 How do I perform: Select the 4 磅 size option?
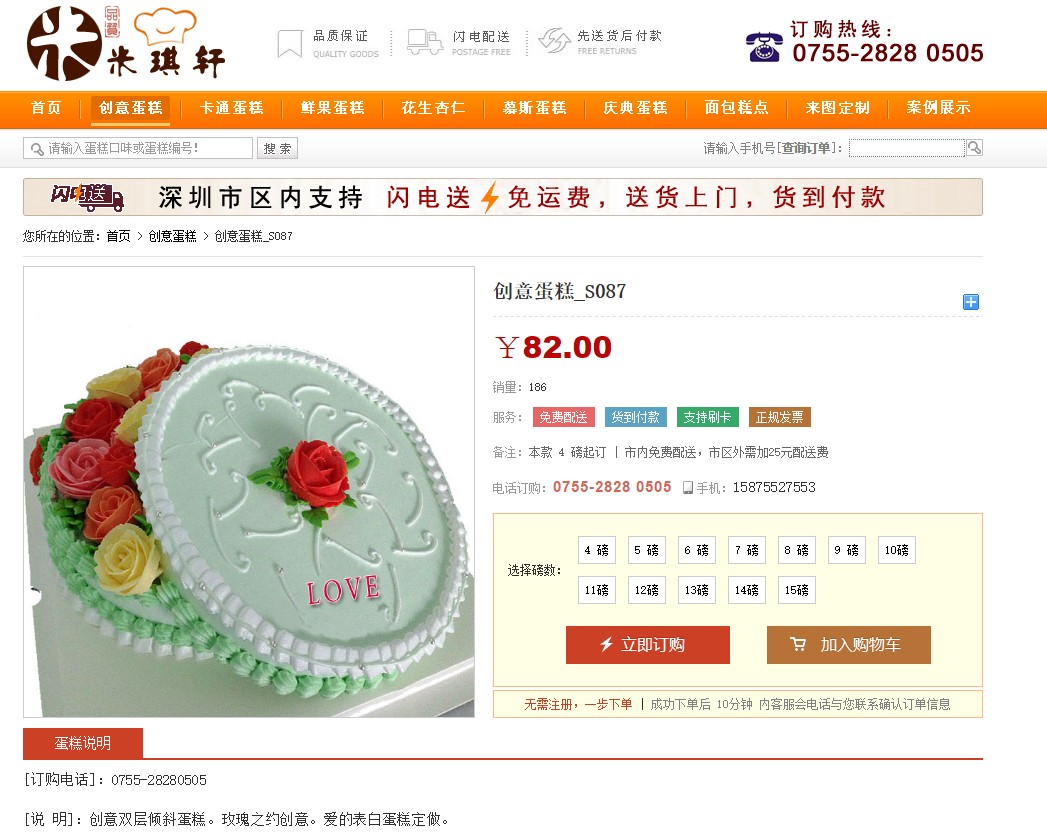click(x=596, y=550)
